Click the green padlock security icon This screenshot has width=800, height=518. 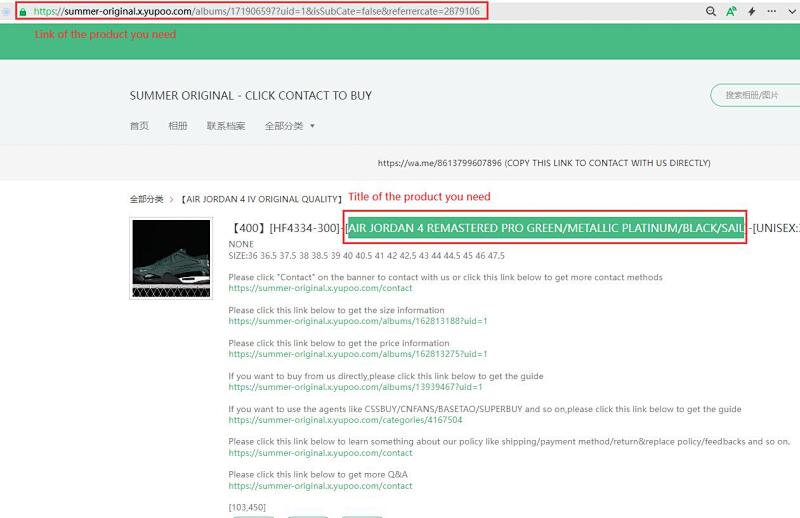pyautogui.click(x=23, y=12)
